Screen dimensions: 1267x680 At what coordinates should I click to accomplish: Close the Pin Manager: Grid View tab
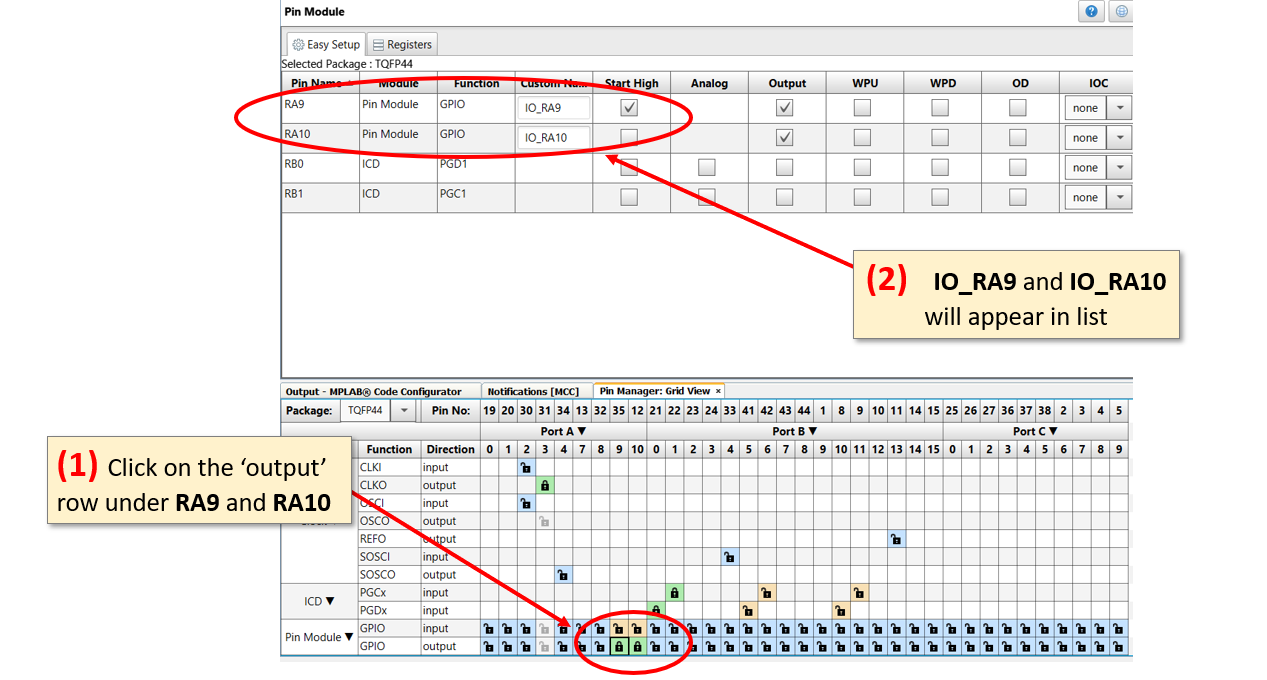coord(718,391)
